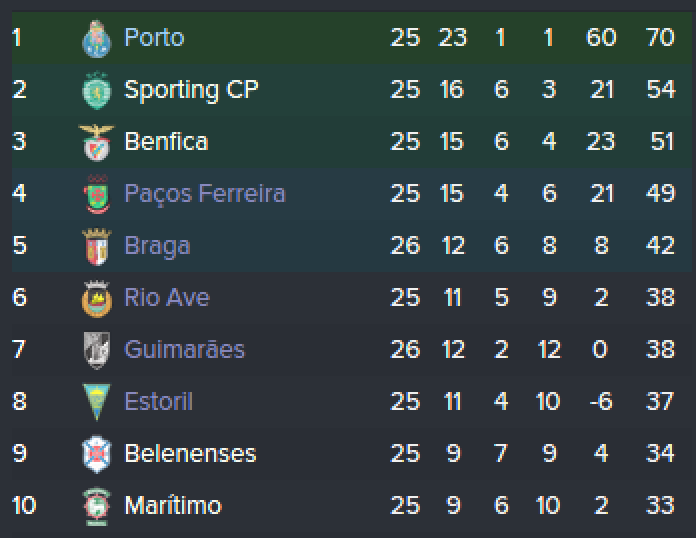This screenshot has height=538, width=696.
Task: Select the Guimarães team name
Action: click(184, 350)
